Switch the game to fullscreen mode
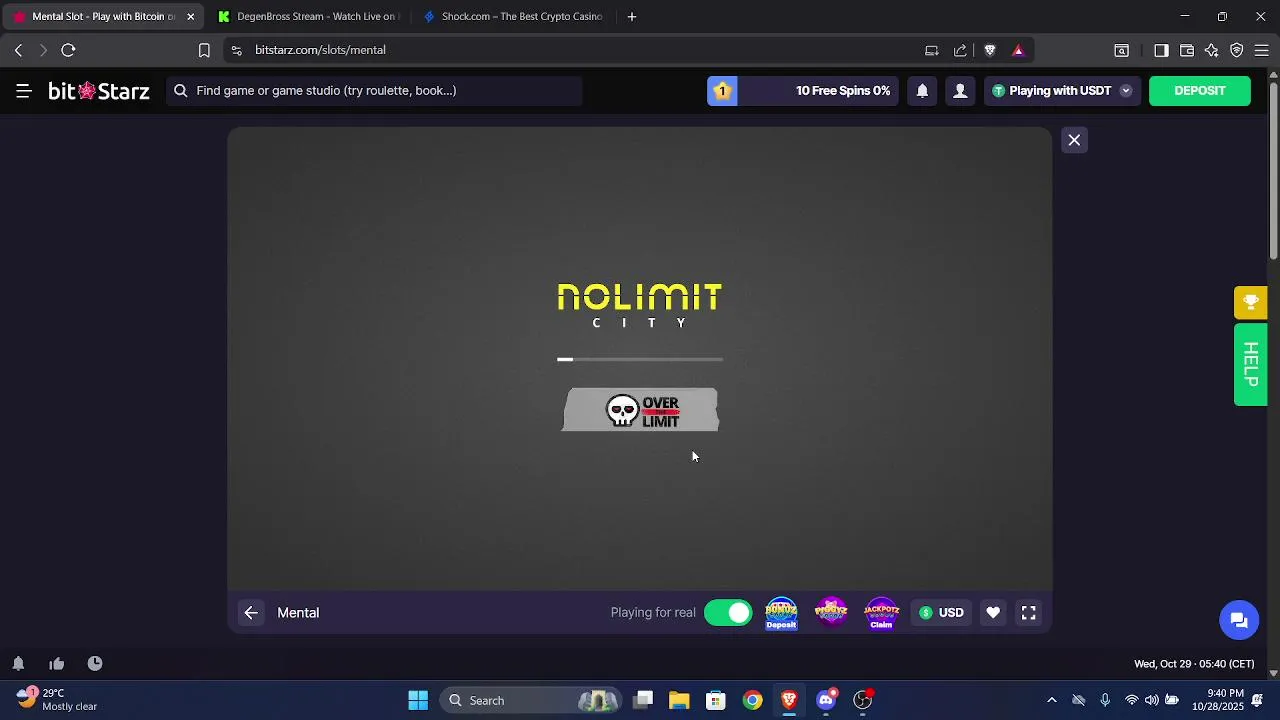Screen dimensions: 1280x720 point(1028,613)
